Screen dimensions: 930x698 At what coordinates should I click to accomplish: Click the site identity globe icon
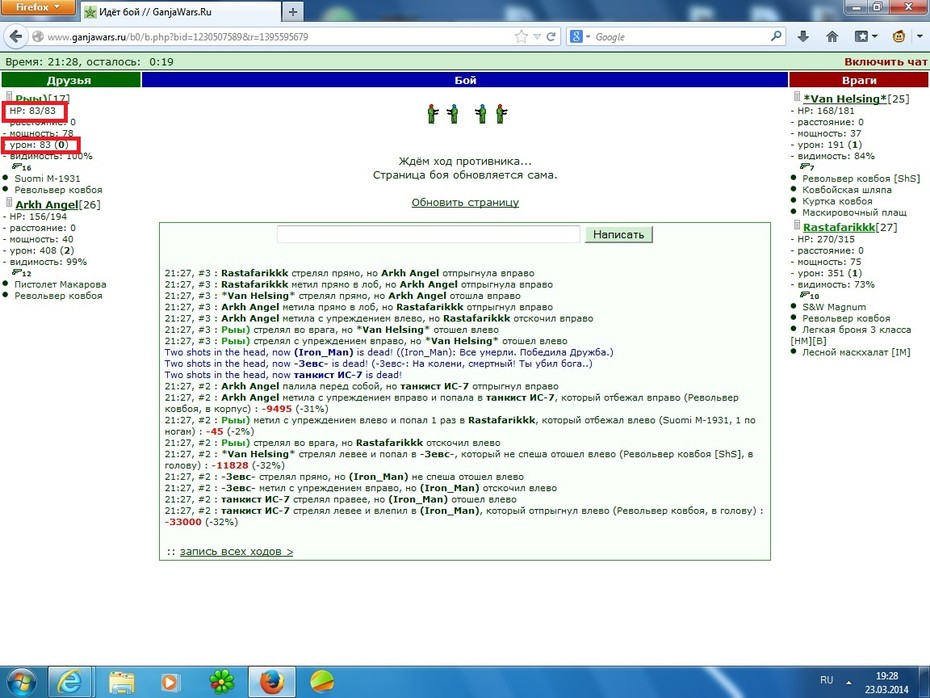[x=37, y=37]
